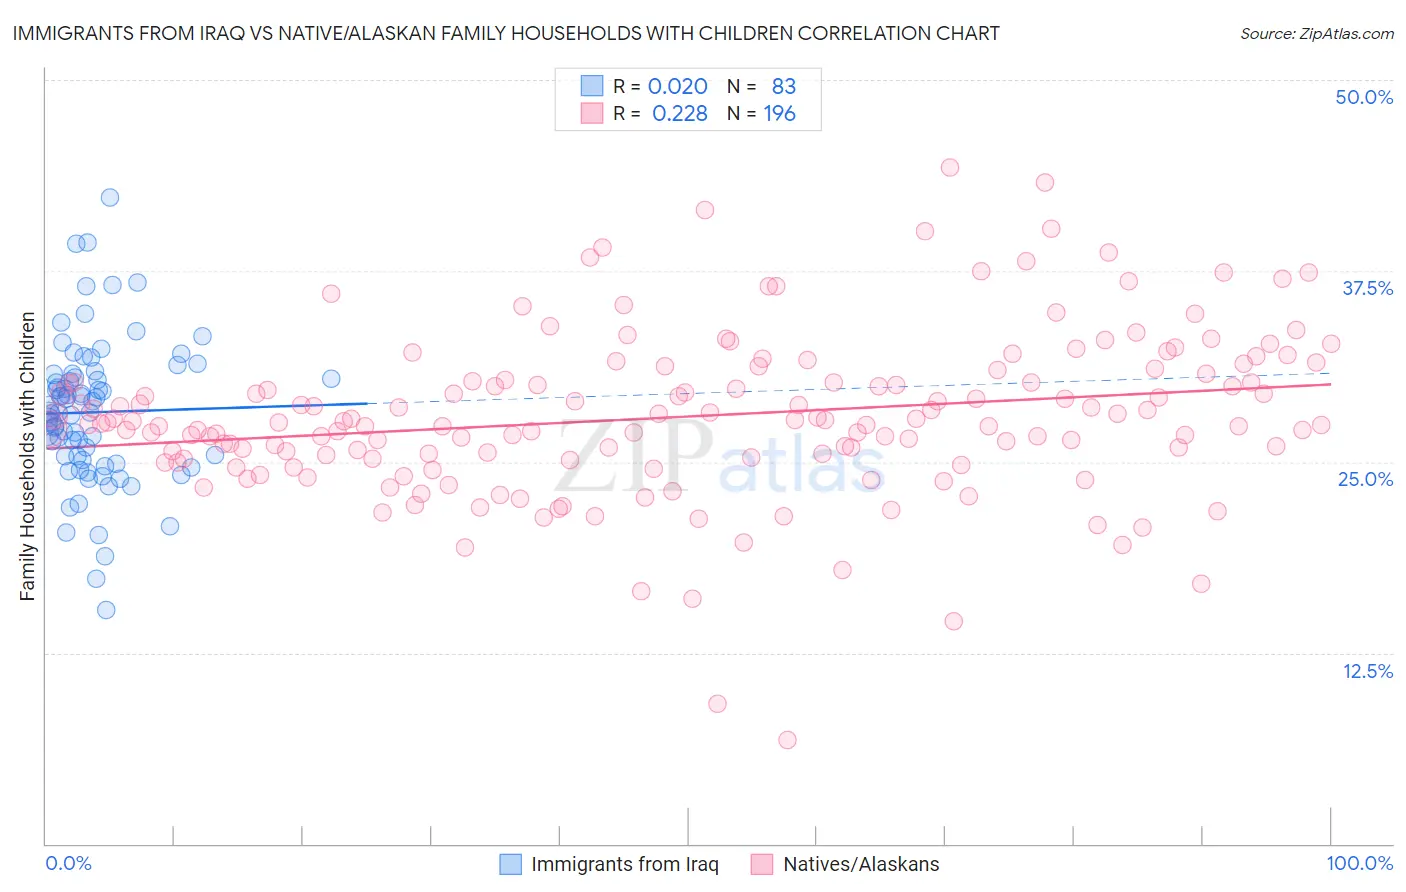The image size is (1406, 892).
Task: Click the 37.5% y-axis label
Action: point(1367,289)
